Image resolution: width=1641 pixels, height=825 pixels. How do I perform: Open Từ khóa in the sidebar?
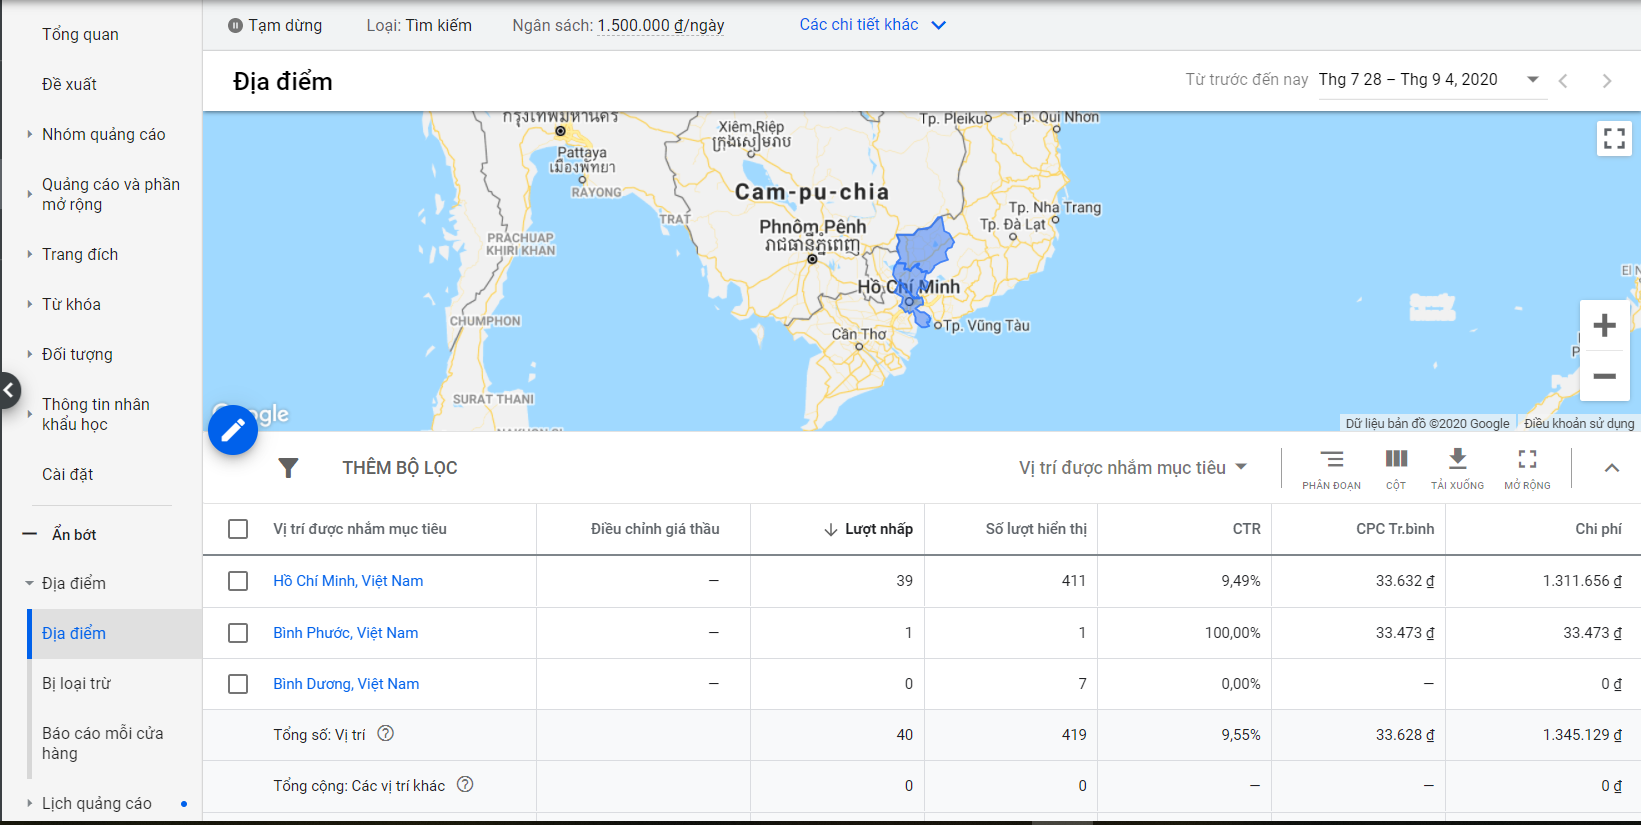pos(71,304)
